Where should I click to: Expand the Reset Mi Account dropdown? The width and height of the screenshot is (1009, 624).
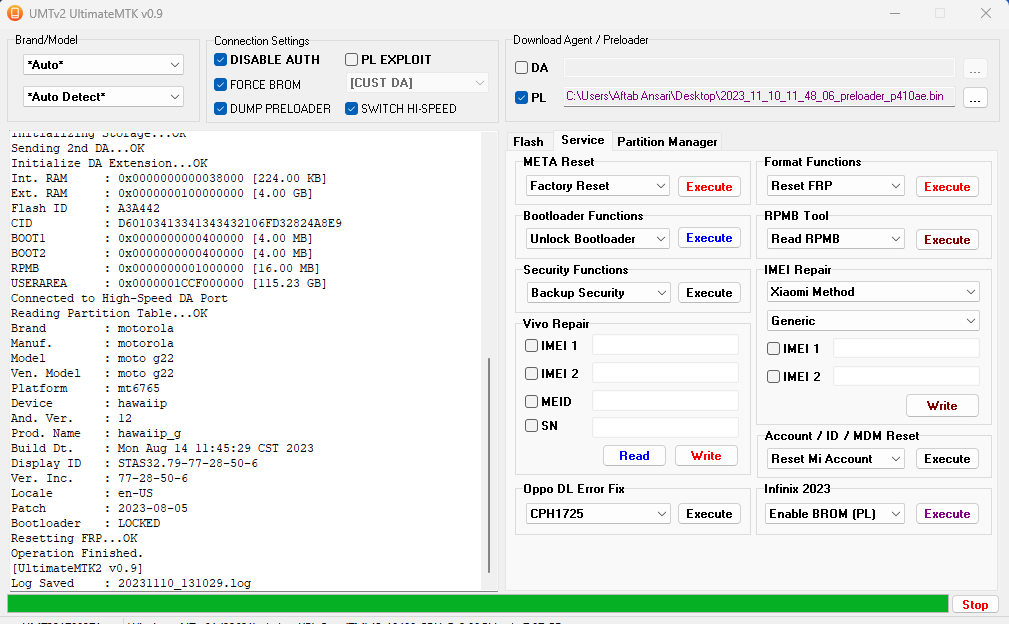tap(836, 459)
